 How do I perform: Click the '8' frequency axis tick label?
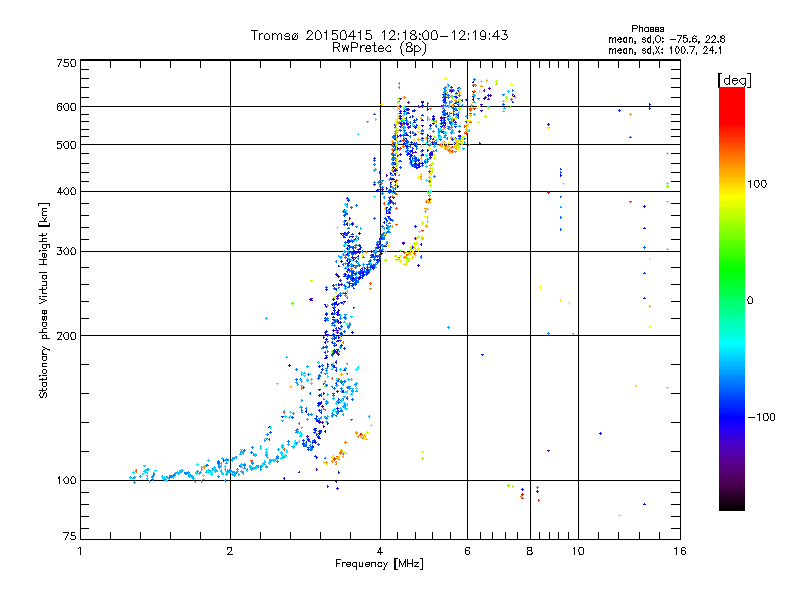(530, 551)
